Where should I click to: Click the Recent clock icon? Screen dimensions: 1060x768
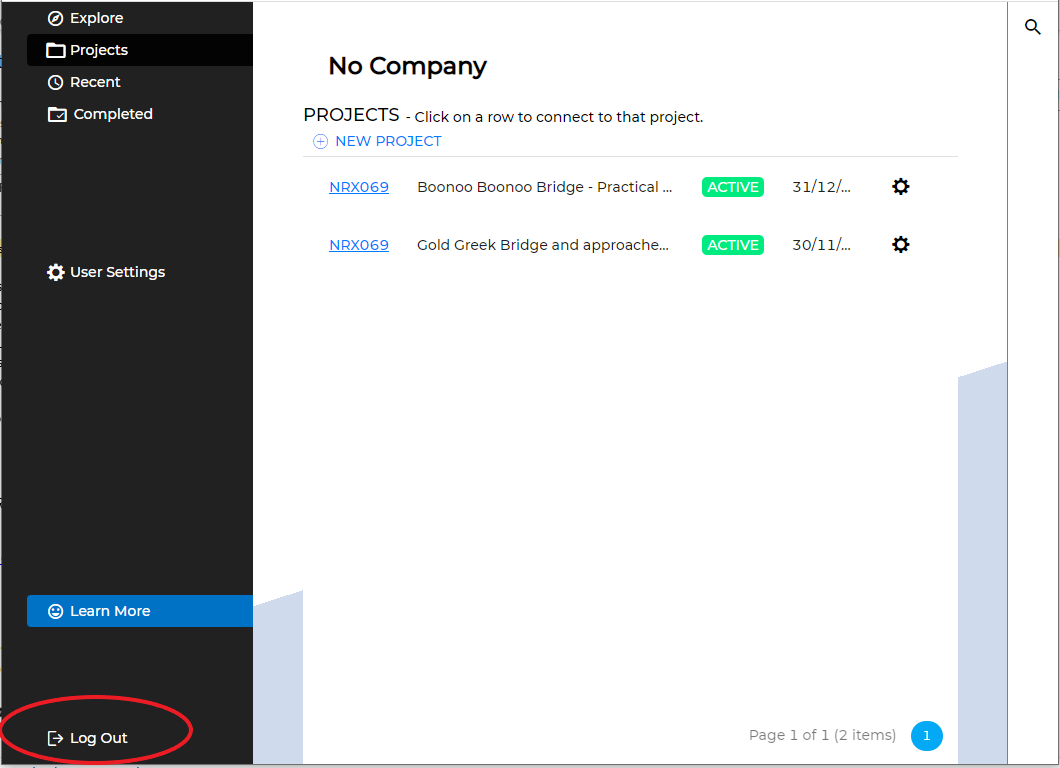point(56,82)
